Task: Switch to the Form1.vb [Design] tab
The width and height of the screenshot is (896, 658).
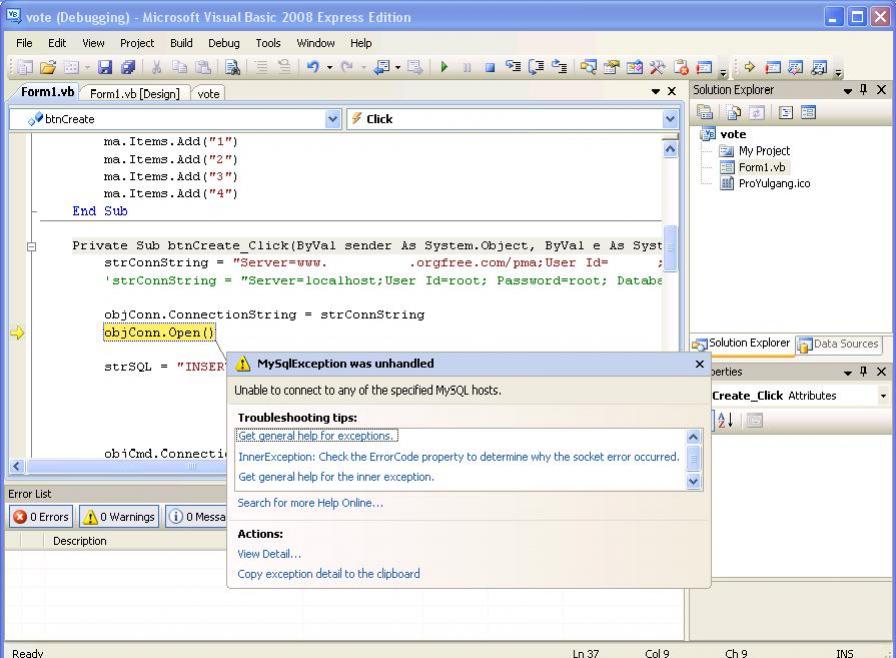Action: pyautogui.click(x=134, y=94)
